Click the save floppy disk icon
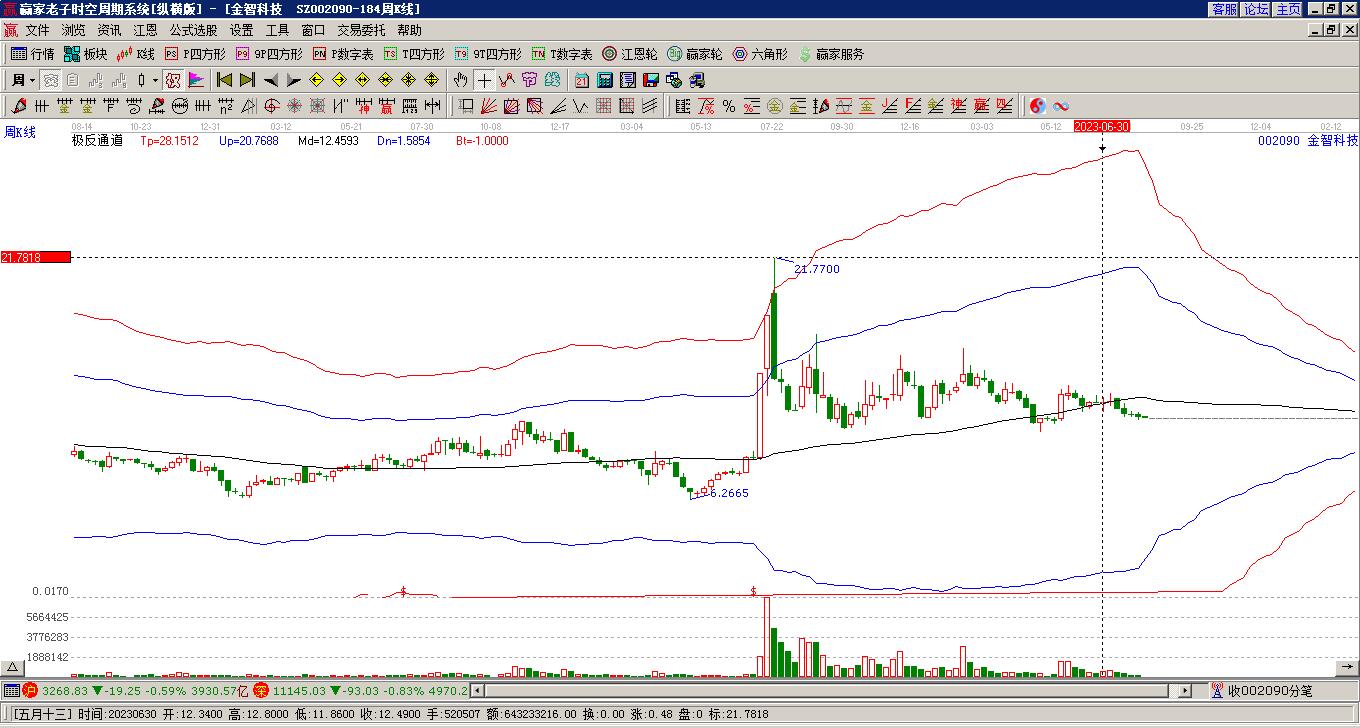 click(651, 80)
